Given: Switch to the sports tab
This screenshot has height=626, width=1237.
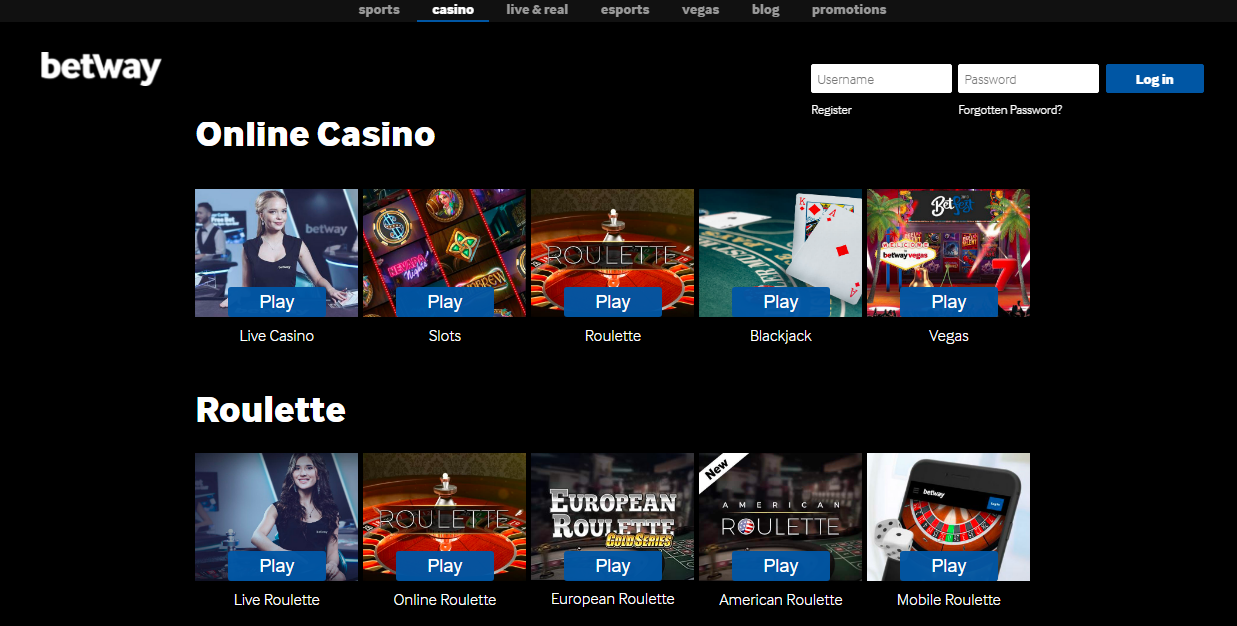Looking at the screenshot, I should (379, 10).
